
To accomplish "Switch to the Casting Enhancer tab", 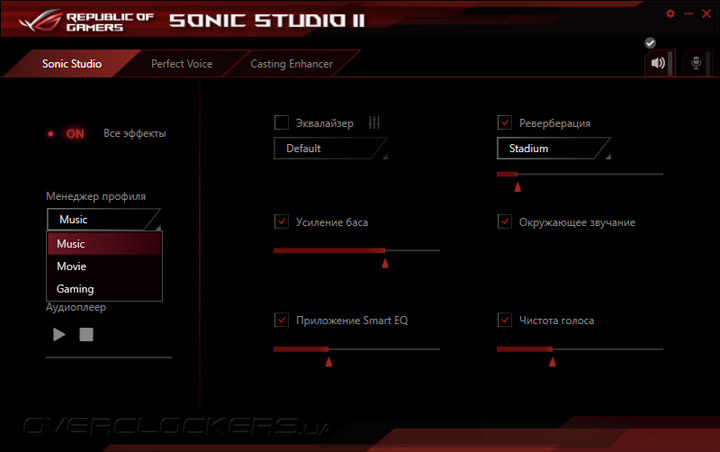I will [292, 64].
